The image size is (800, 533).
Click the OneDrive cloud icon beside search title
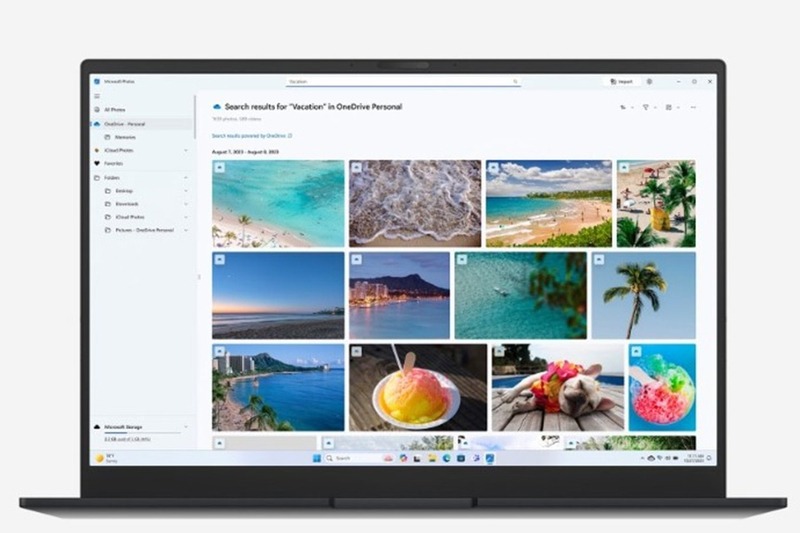pos(217,106)
